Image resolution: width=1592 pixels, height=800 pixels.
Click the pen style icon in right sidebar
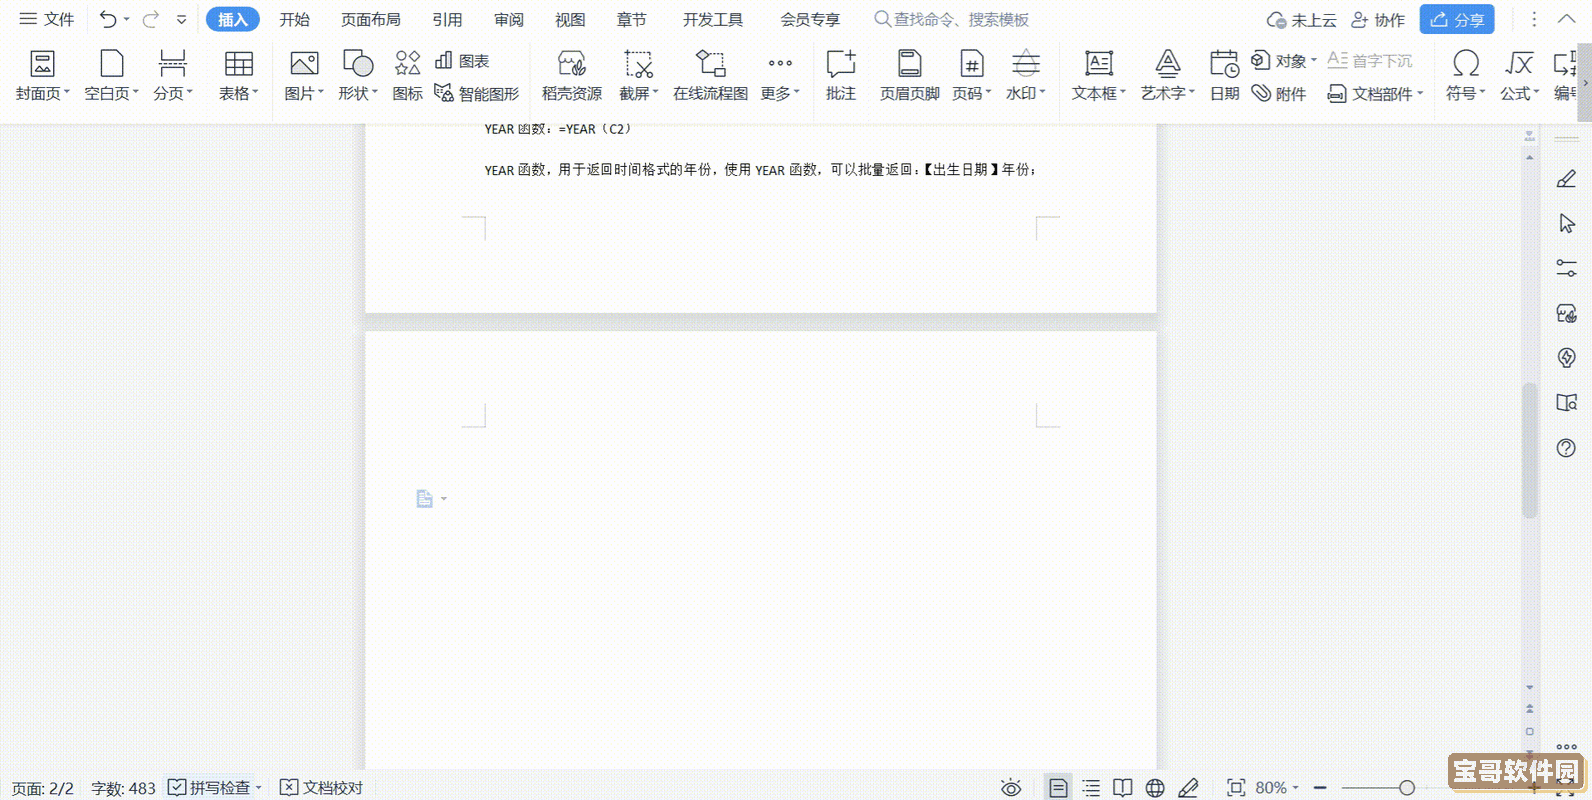point(1566,179)
